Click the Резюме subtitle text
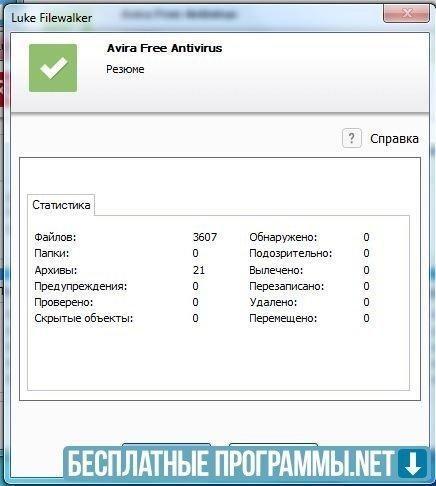Image resolution: width=436 pixels, height=486 pixels. click(125, 69)
